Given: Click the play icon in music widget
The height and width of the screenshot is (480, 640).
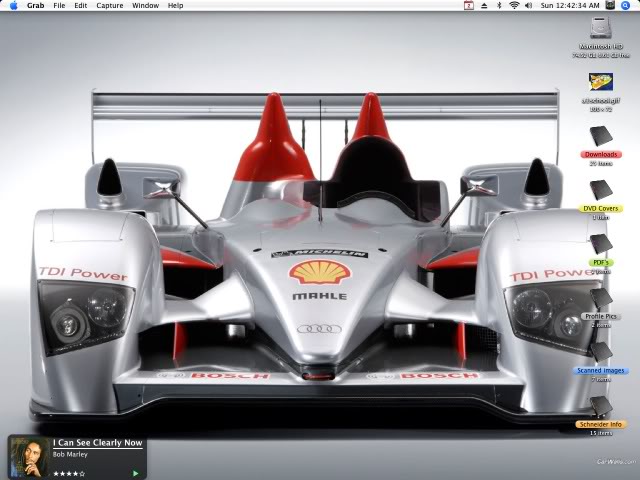Looking at the screenshot, I should (x=136, y=473).
